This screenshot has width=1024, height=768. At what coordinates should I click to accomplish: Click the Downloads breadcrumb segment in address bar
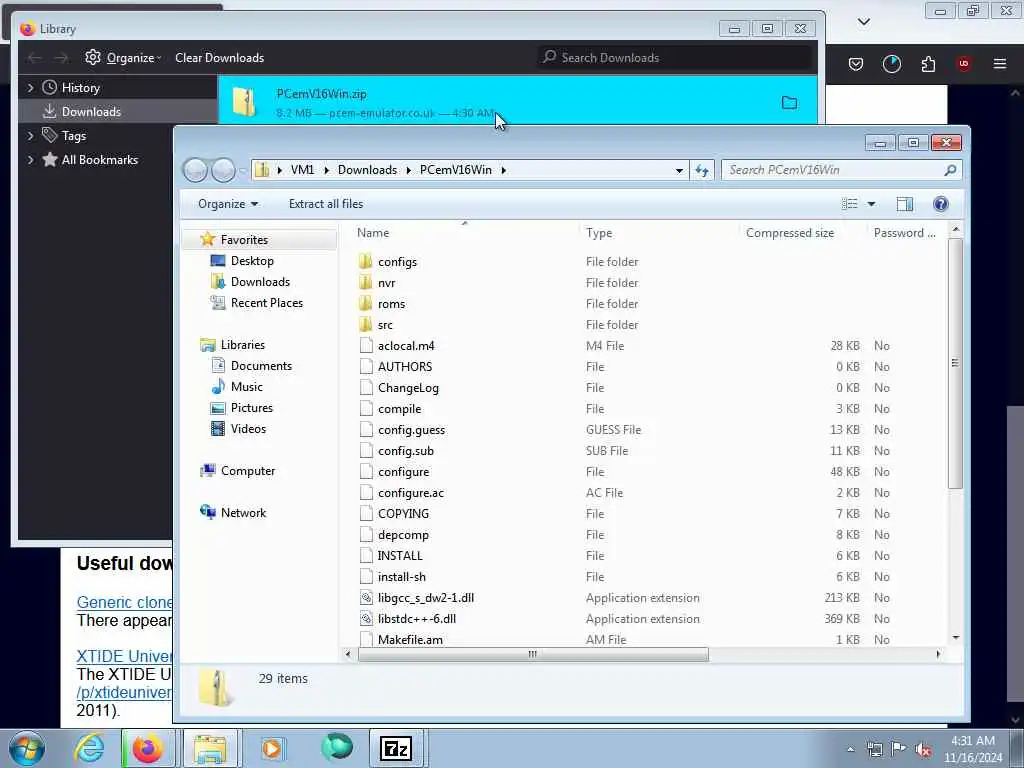[367, 170]
